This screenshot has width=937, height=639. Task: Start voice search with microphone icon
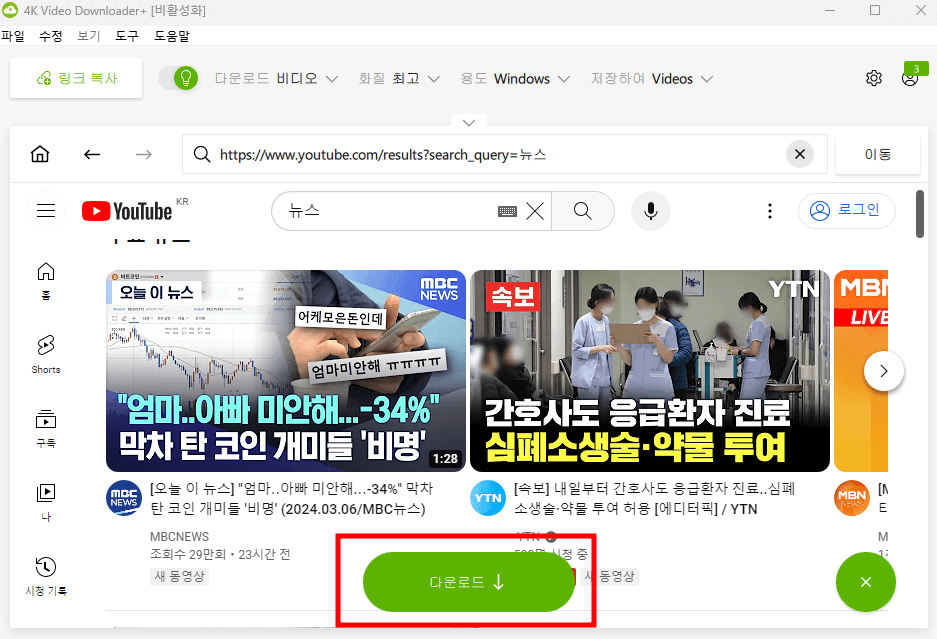(x=651, y=211)
